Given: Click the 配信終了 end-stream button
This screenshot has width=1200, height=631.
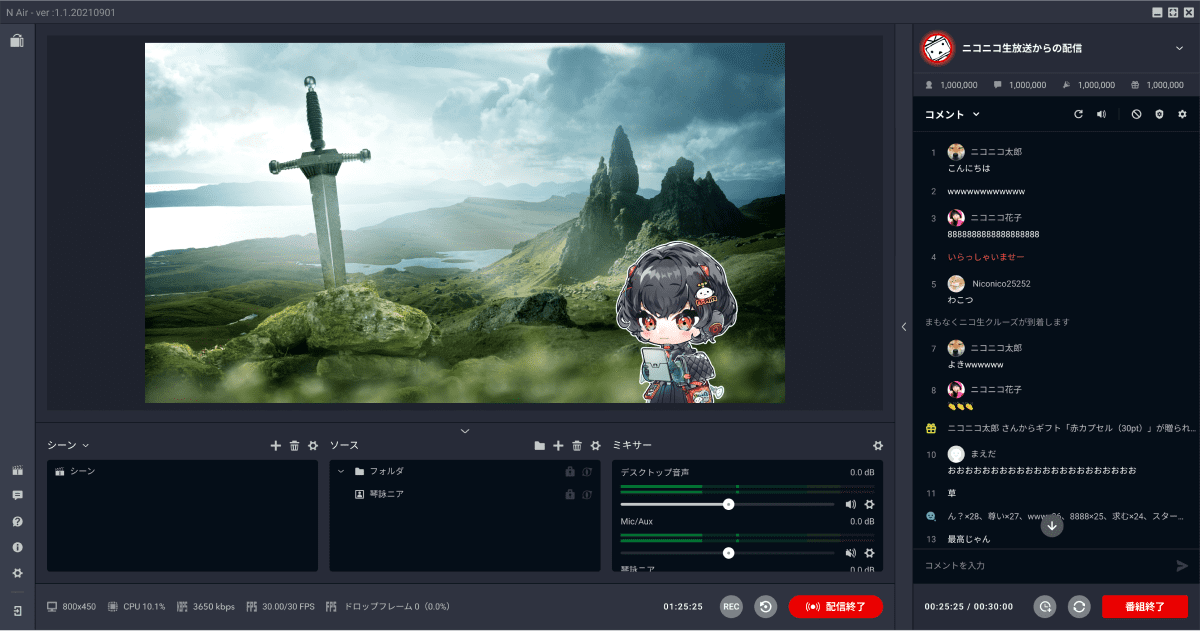Looking at the screenshot, I should (836, 606).
